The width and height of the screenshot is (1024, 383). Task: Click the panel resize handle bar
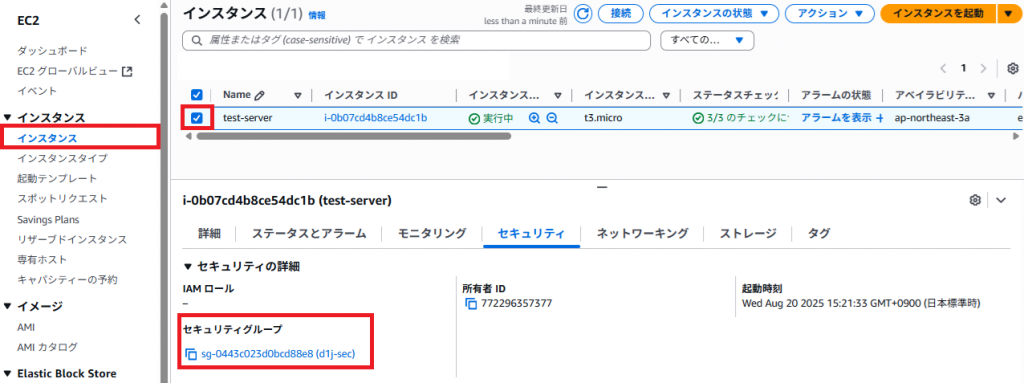pos(602,188)
